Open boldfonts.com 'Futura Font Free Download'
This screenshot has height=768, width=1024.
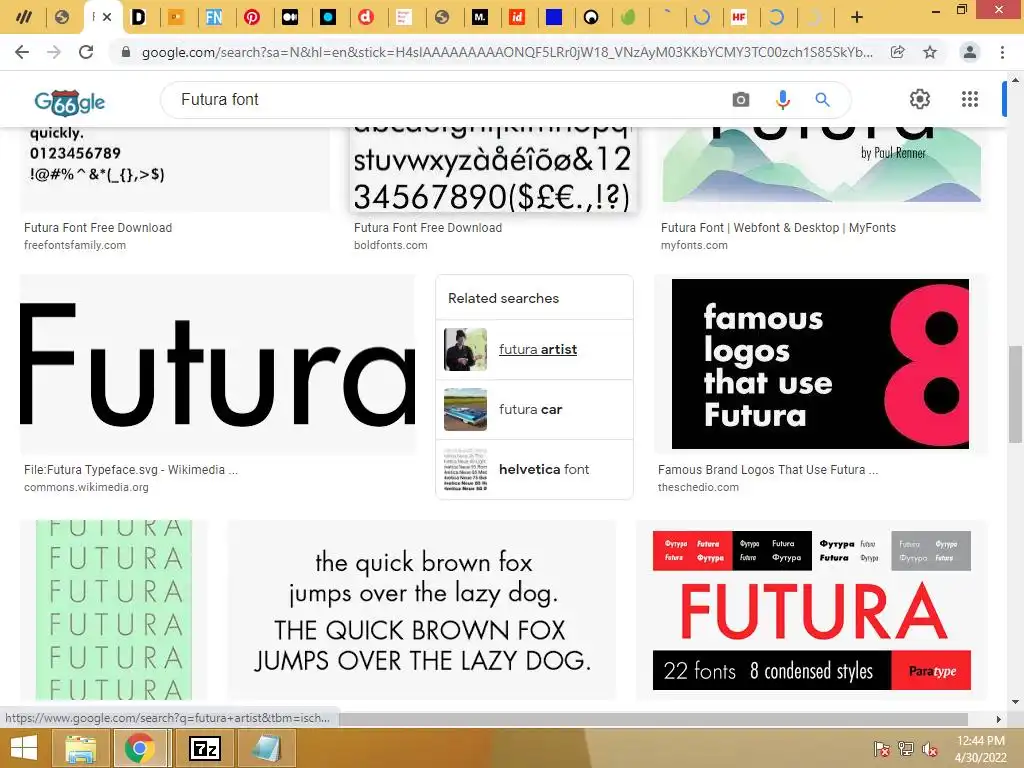click(428, 228)
